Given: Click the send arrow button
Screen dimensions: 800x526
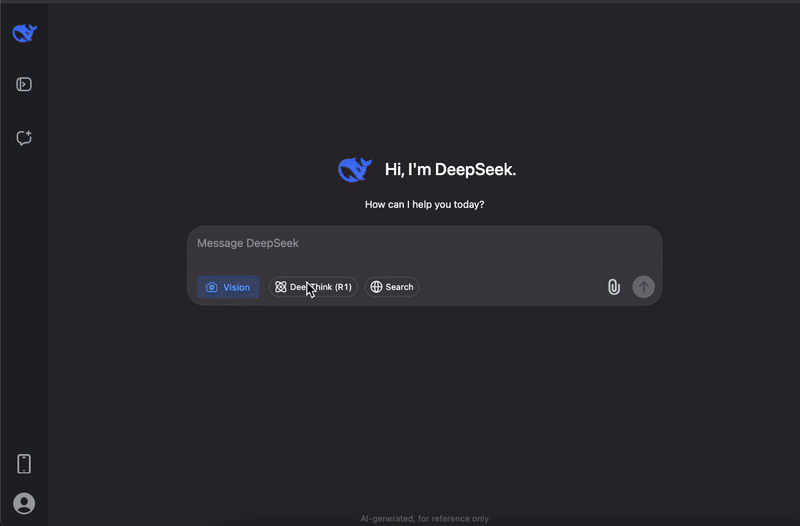Looking at the screenshot, I should click(x=643, y=287).
